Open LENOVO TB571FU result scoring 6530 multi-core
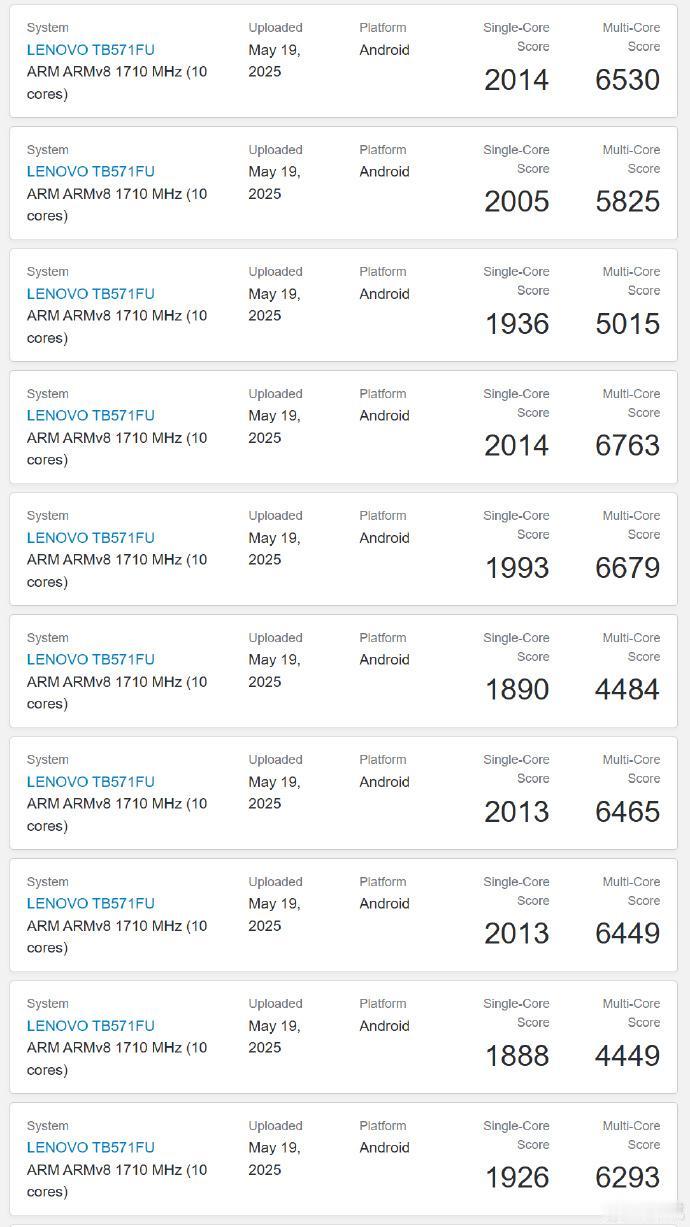Viewport: 690px width, 1227px height. (90, 50)
